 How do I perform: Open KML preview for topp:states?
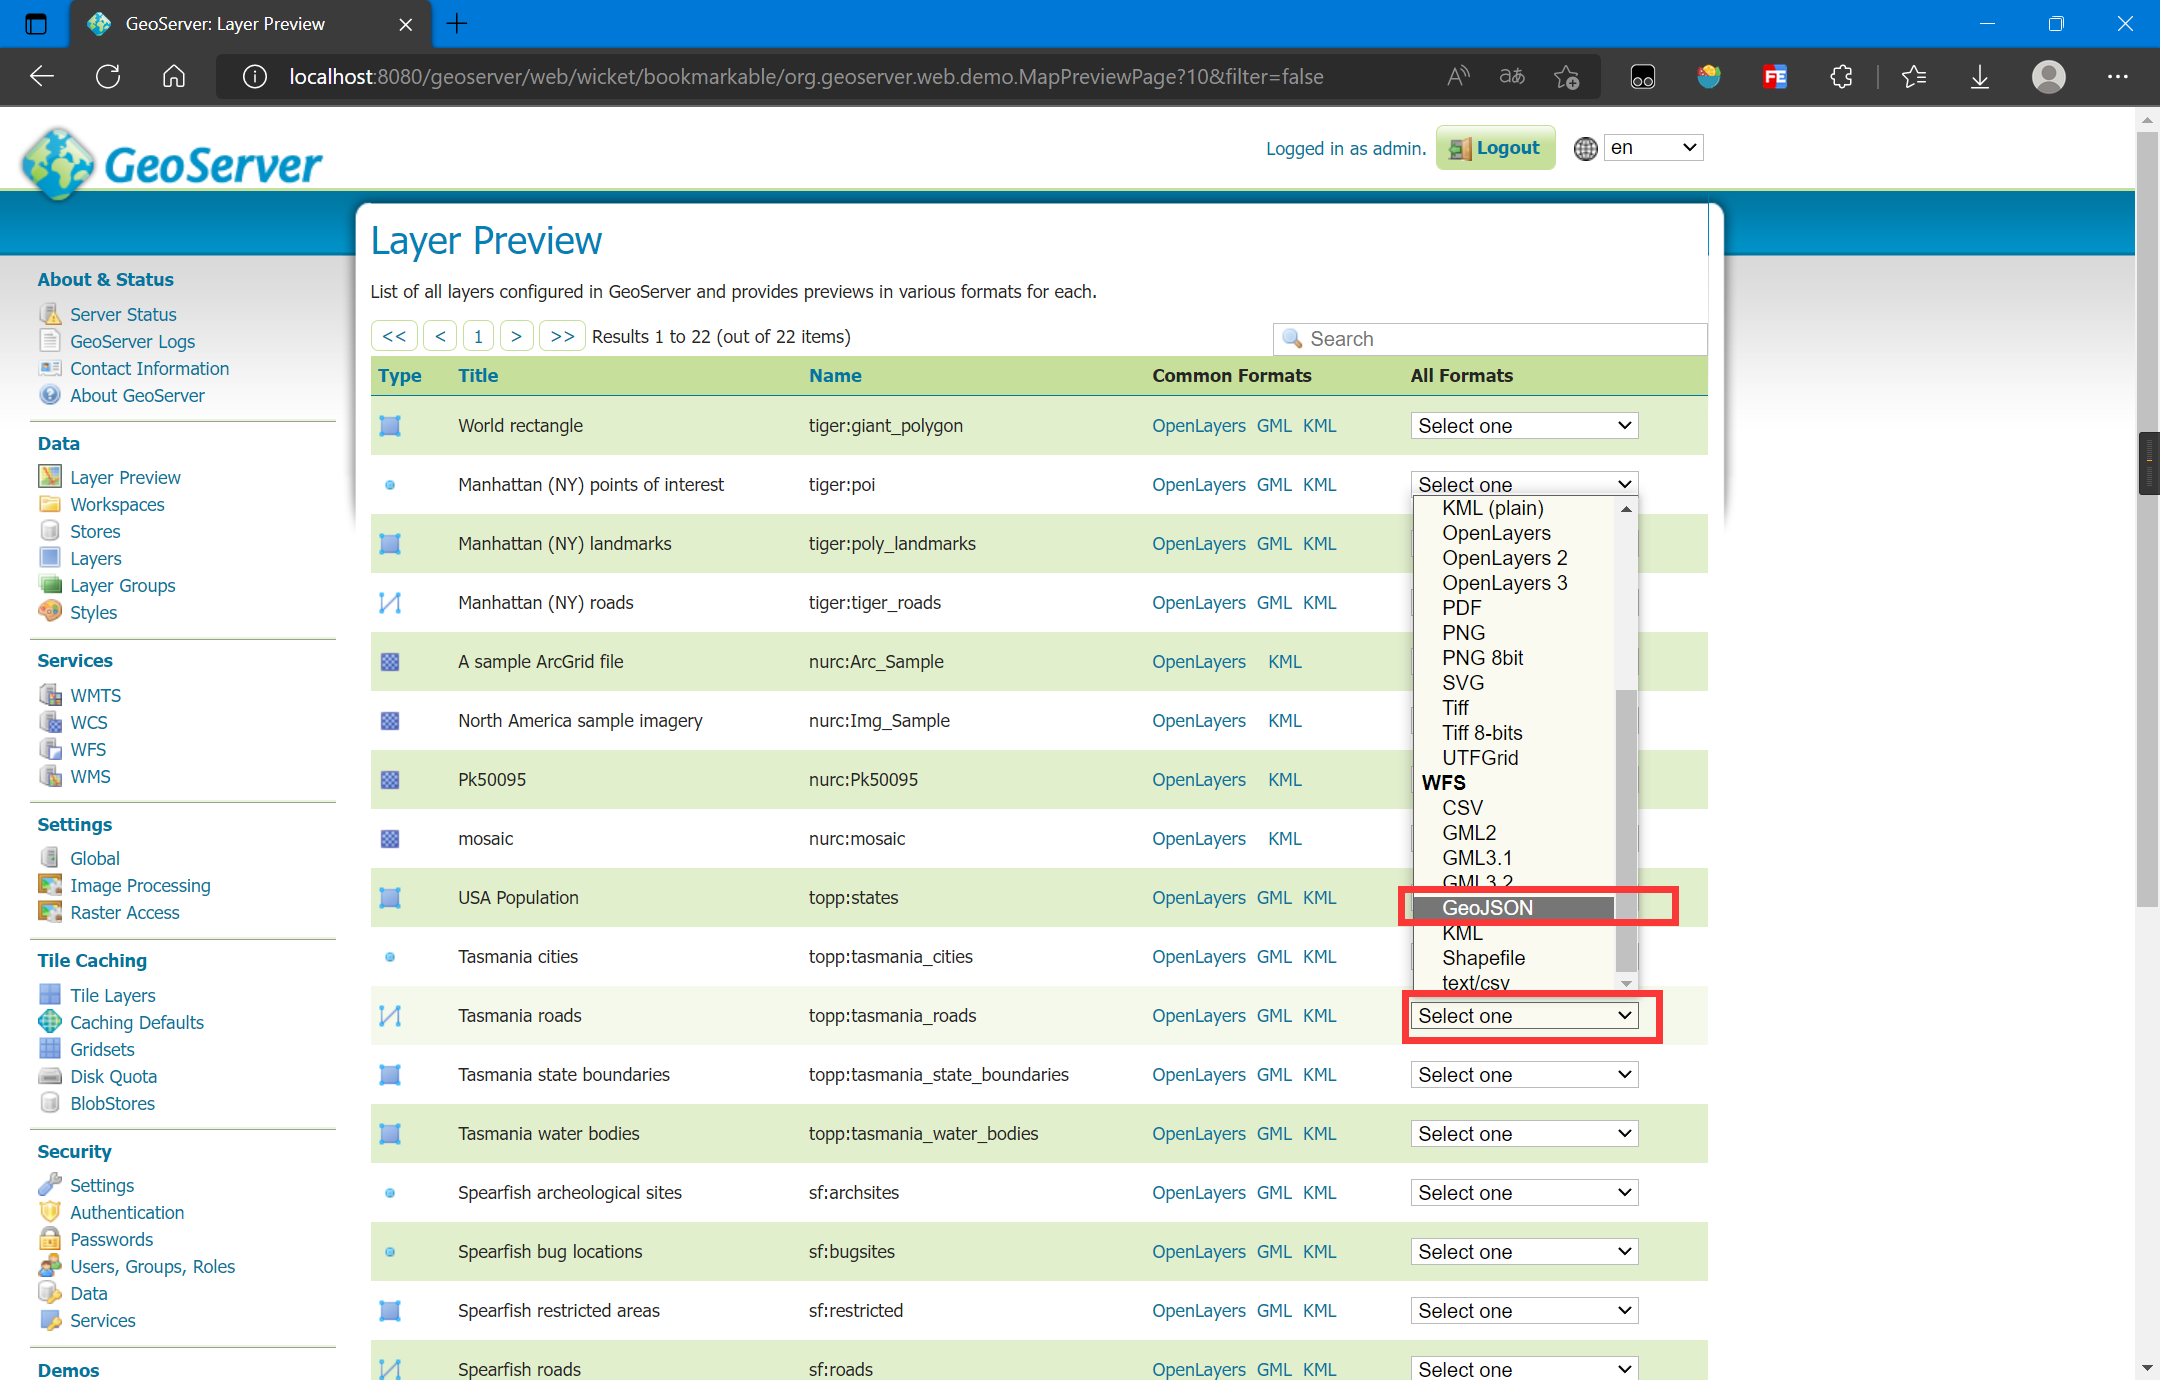point(1319,897)
